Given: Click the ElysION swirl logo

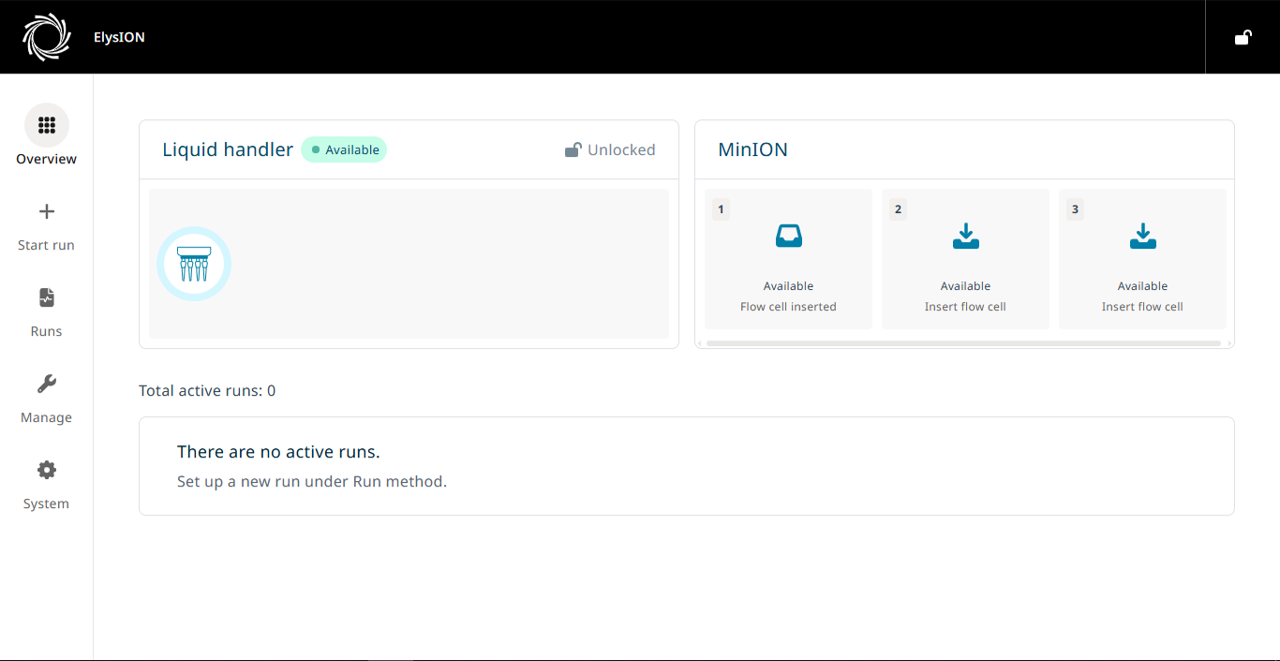Looking at the screenshot, I should 47,37.
